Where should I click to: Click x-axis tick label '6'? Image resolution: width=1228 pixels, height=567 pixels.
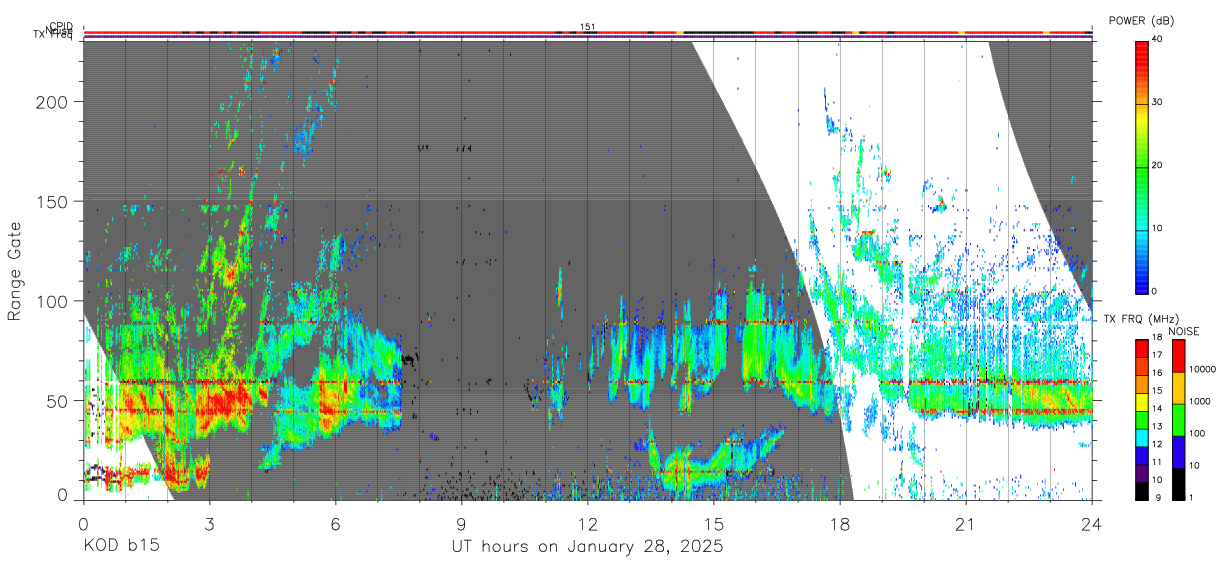point(335,523)
